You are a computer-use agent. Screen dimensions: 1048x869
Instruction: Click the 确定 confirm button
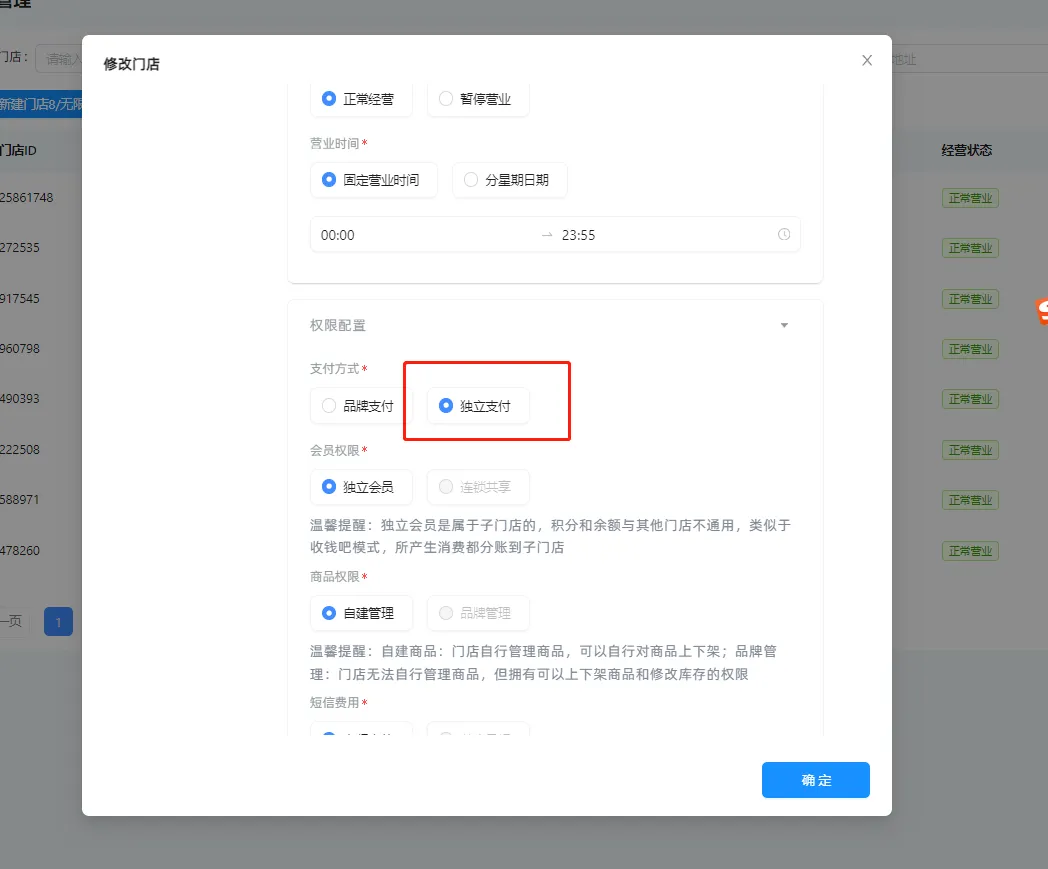coord(815,780)
